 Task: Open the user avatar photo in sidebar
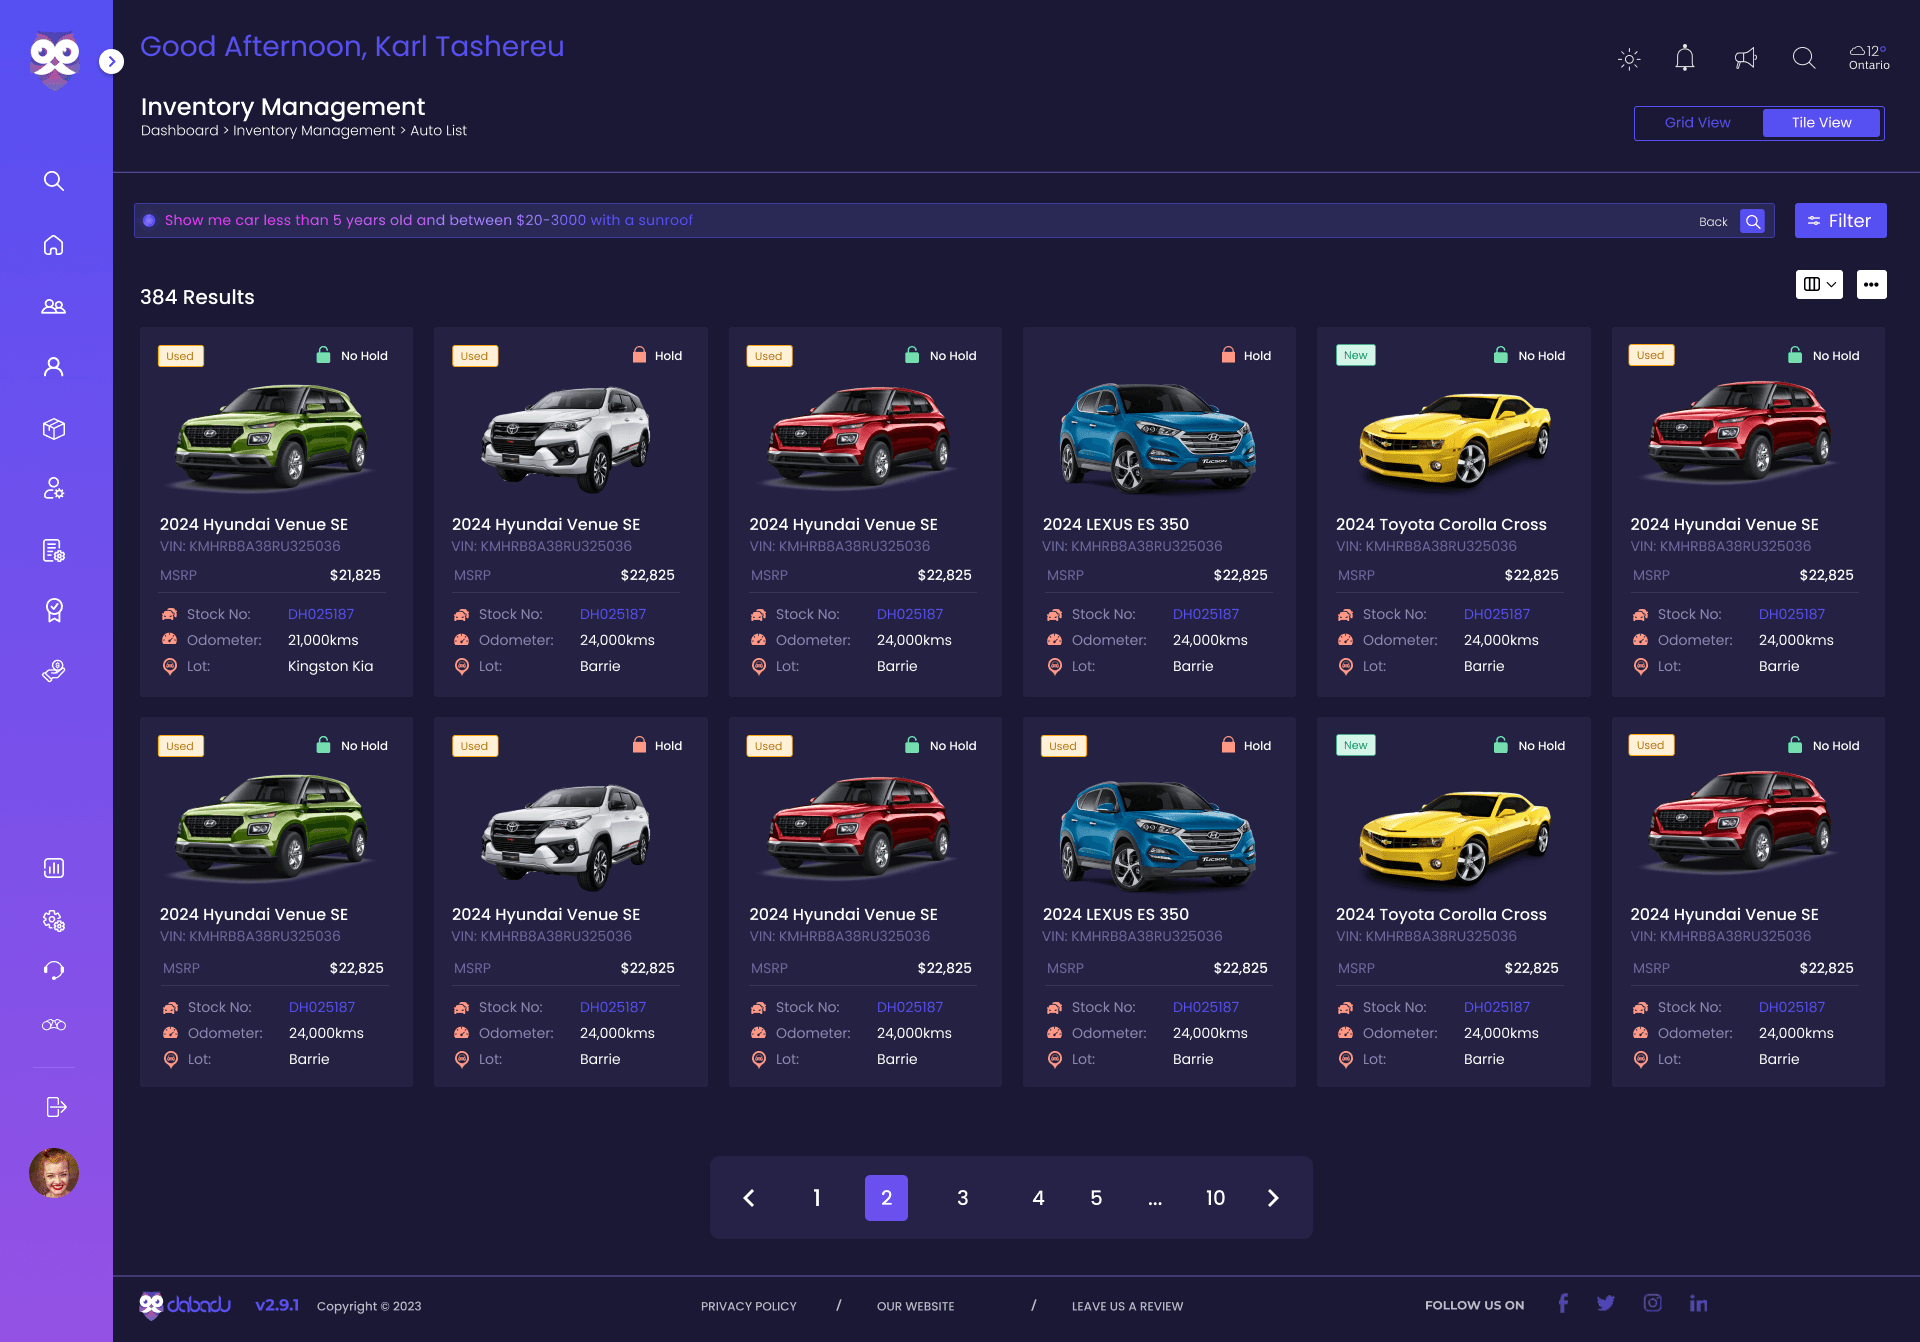pyautogui.click(x=54, y=1173)
